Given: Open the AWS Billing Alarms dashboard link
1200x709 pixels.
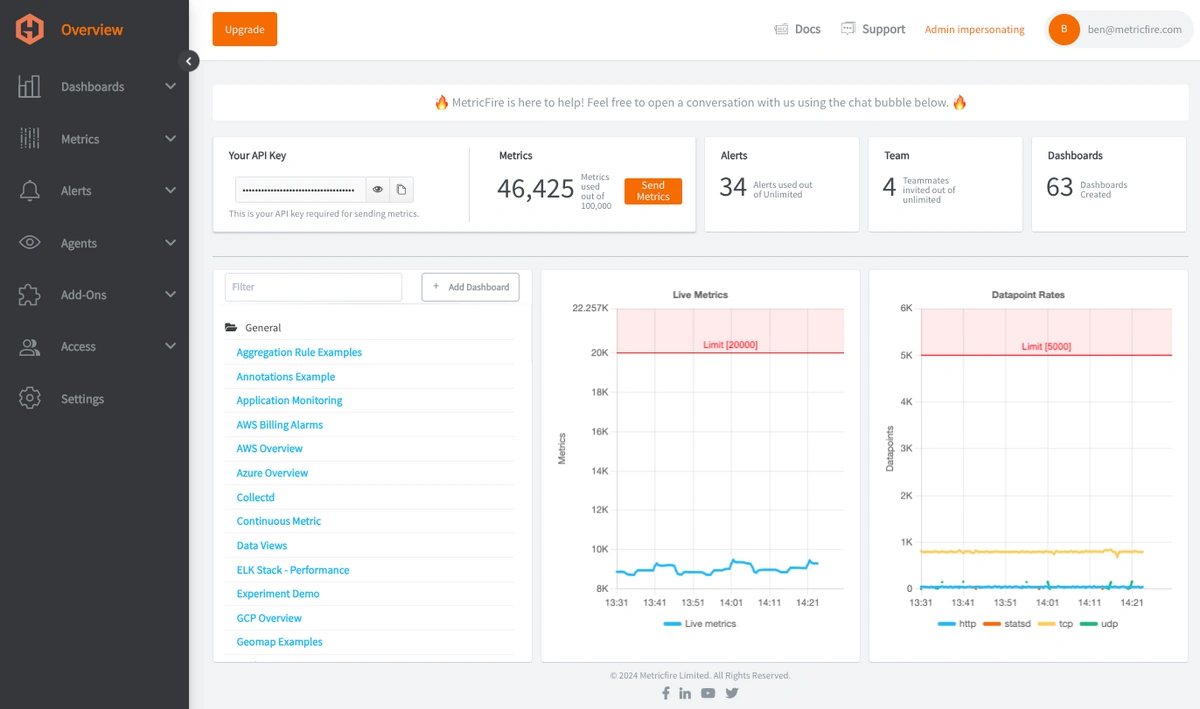Looking at the screenshot, I should point(280,425).
